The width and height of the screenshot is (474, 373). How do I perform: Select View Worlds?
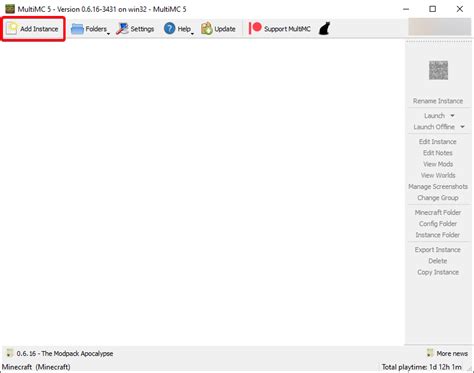click(438, 175)
